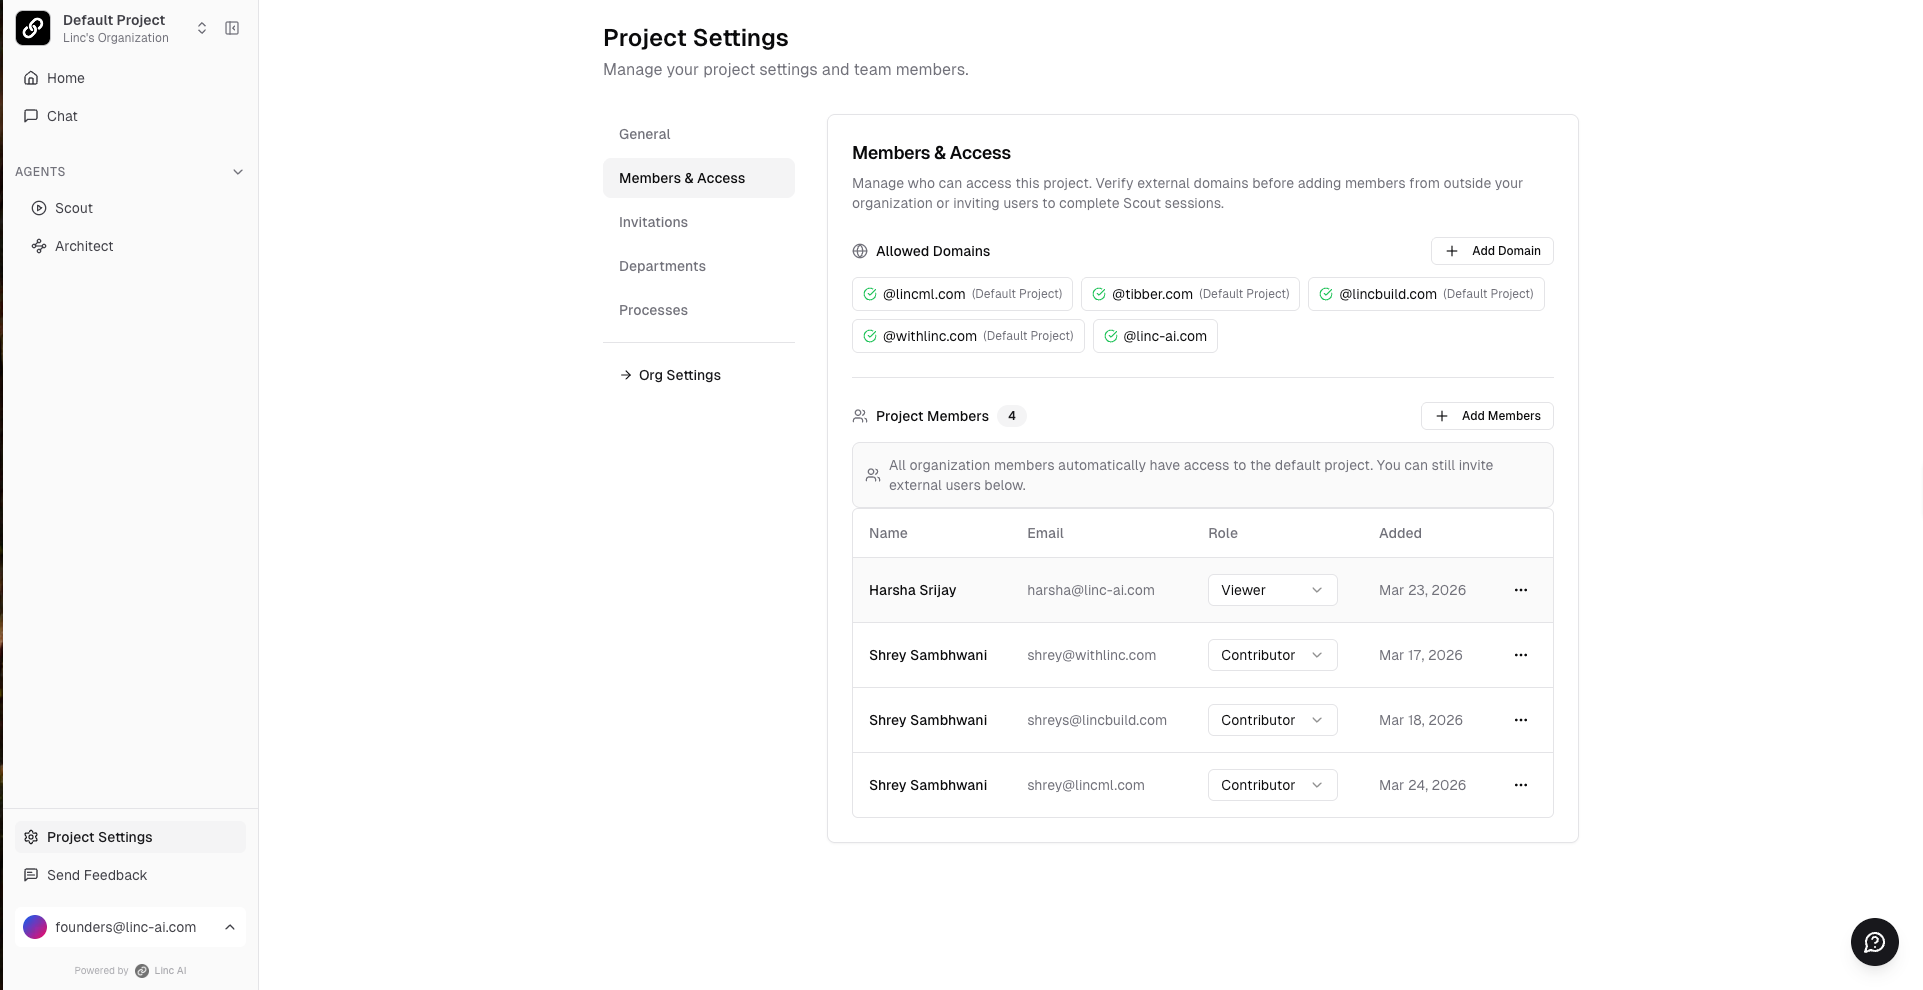1923x990 pixels.
Task: Click the Linc logo icon in sidebar header
Action: pyautogui.click(x=33, y=28)
